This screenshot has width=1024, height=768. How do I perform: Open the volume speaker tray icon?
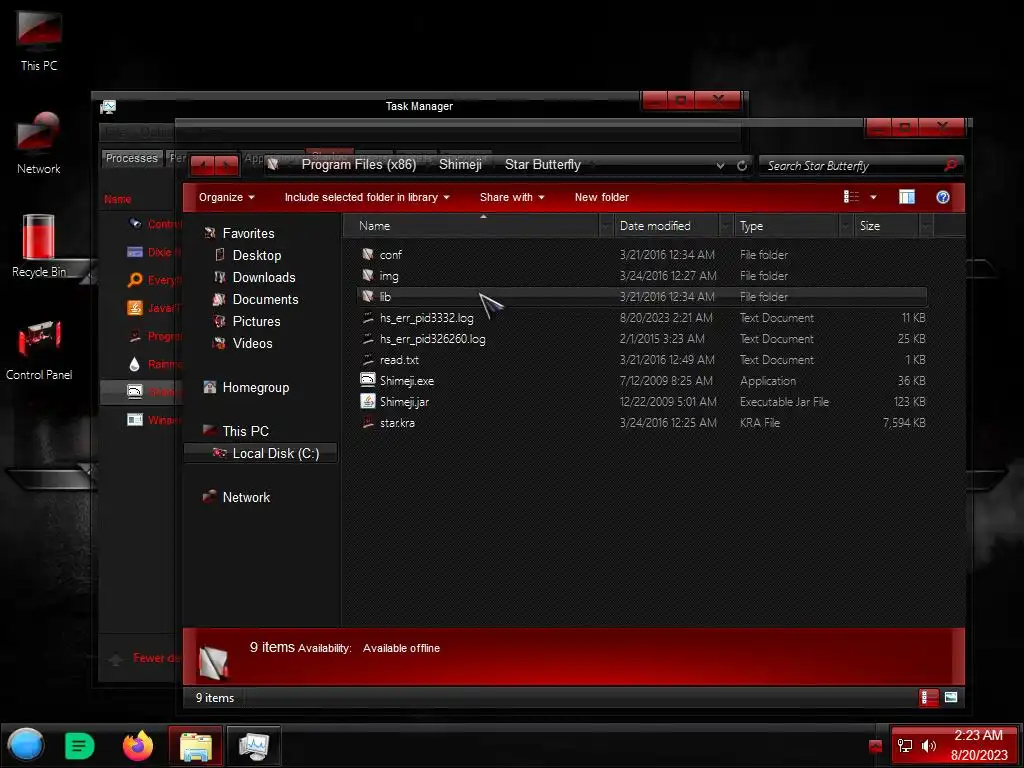(x=929, y=746)
